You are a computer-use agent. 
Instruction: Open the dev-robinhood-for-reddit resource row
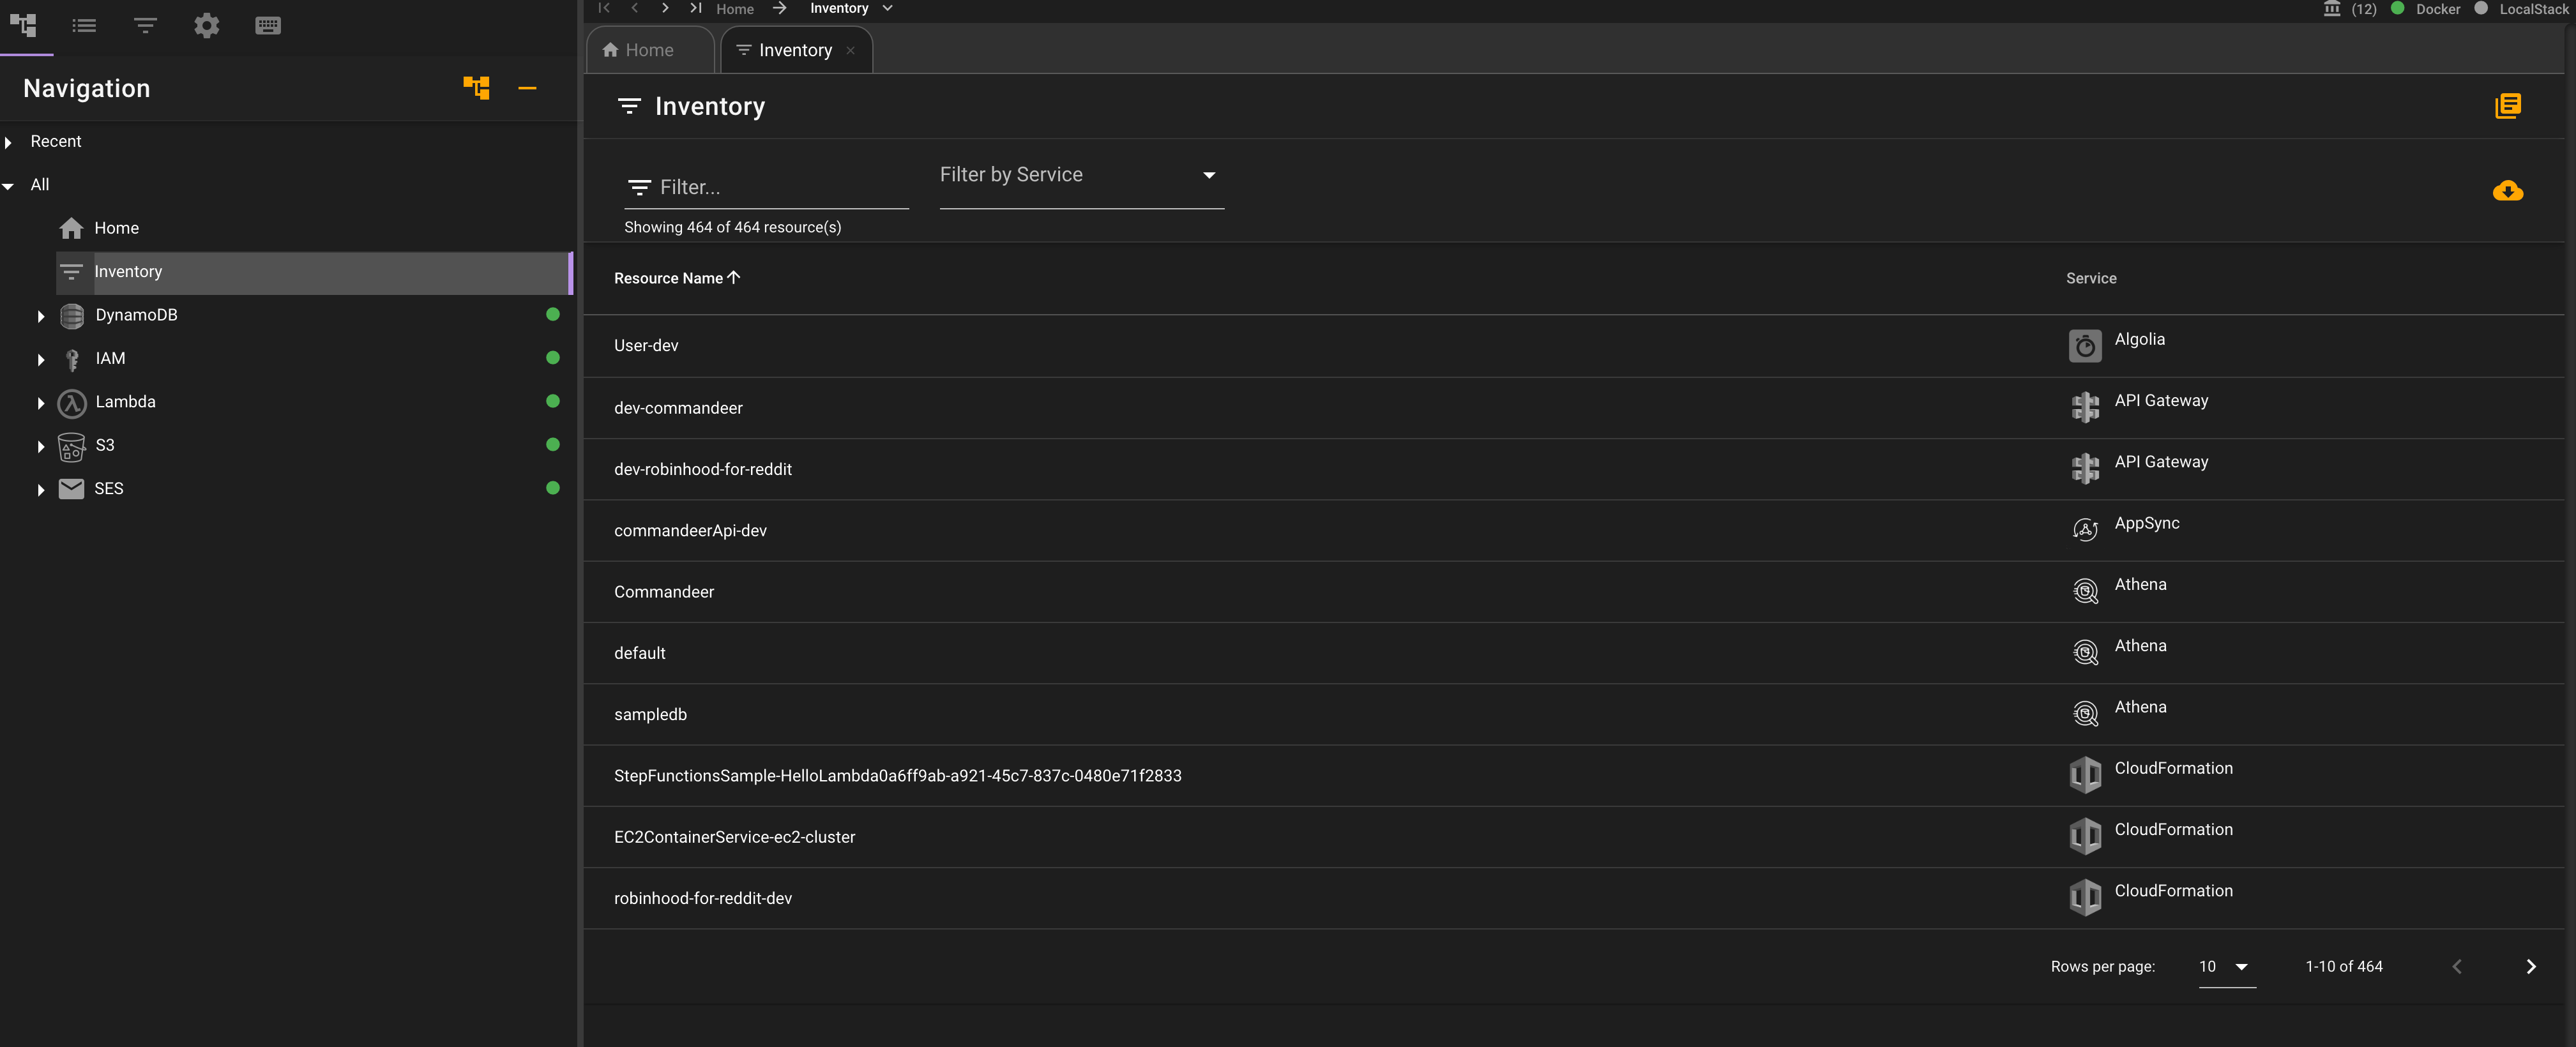coord(1574,469)
